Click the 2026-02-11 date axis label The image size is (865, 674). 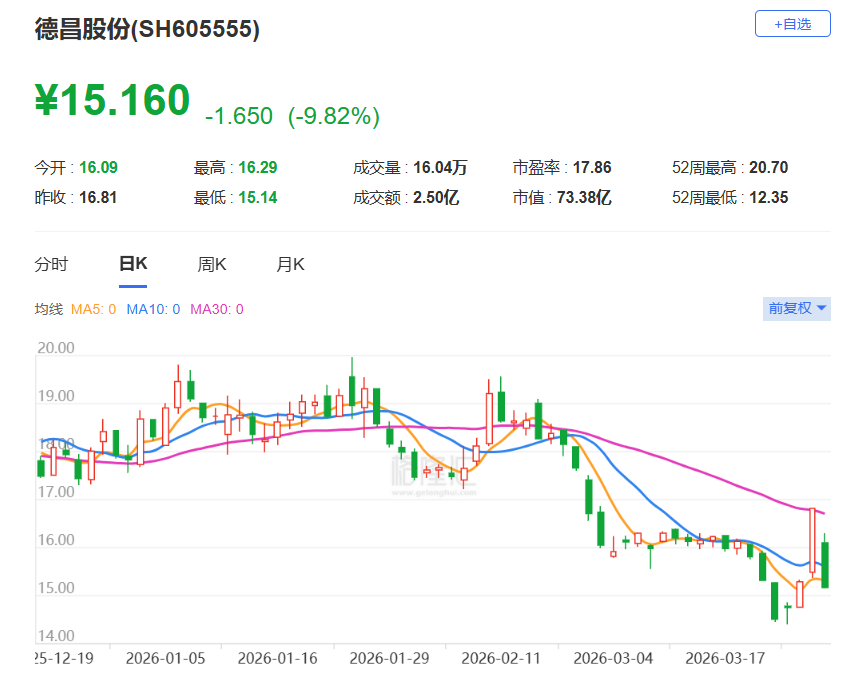pyautogui.click(x=501, y=658)
